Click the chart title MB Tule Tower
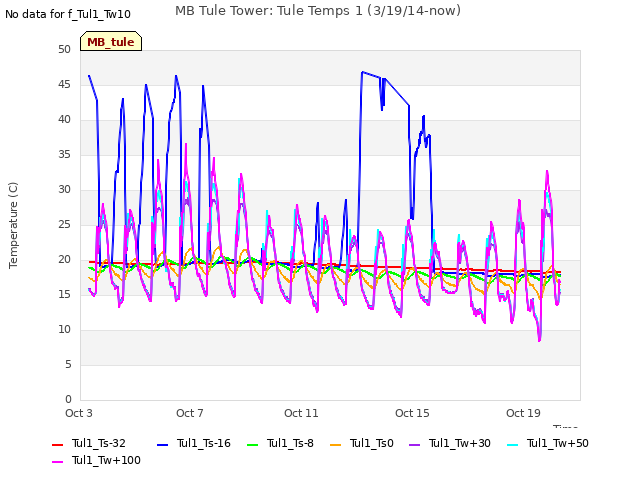640x480 pixels. point(318,11)
